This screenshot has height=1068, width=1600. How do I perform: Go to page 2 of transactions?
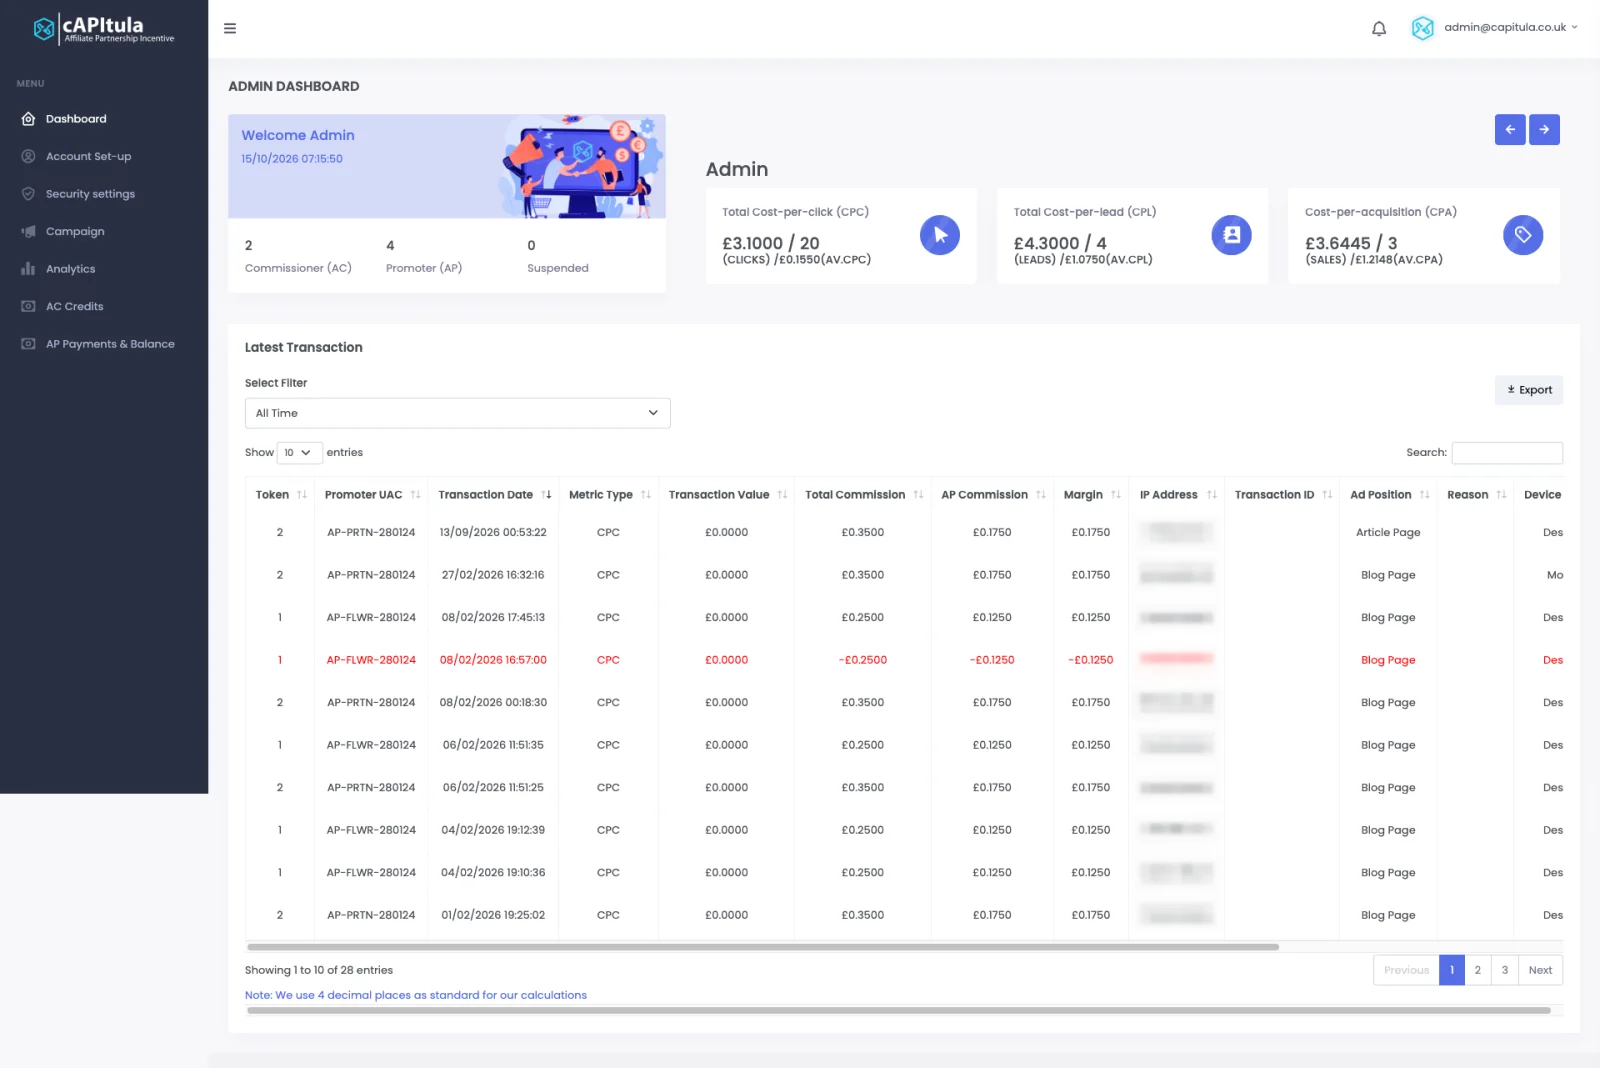pos(1478,970)
